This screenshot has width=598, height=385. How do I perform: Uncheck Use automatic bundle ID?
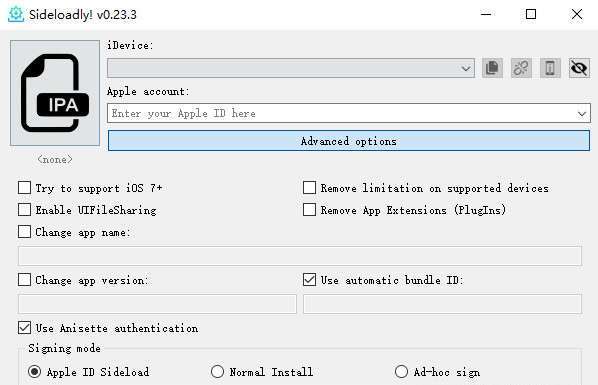[x=309, y=280]
